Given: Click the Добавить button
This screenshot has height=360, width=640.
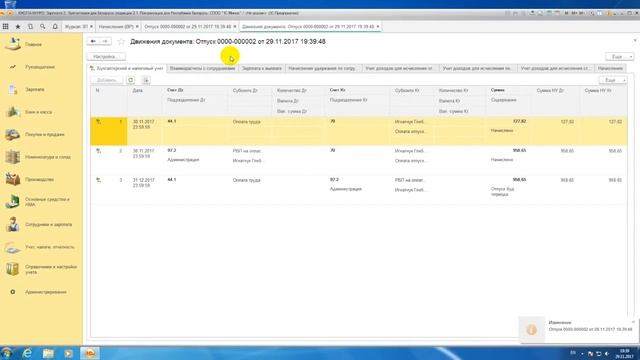Looking at the screenshot, I should pos(107,80).
